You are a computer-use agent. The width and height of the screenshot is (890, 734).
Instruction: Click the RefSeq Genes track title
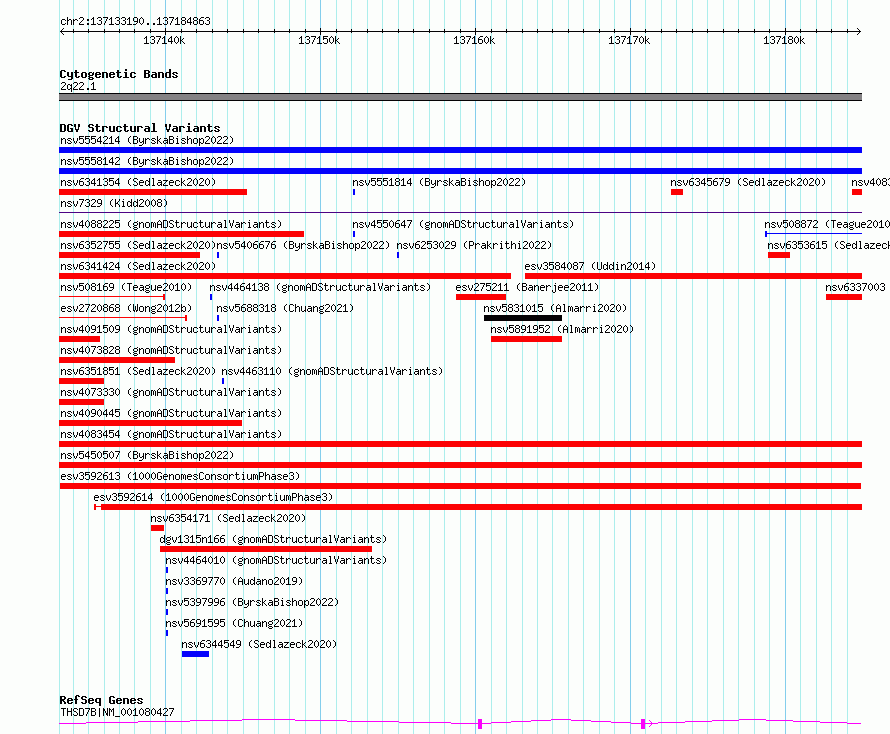coord(101,700)
